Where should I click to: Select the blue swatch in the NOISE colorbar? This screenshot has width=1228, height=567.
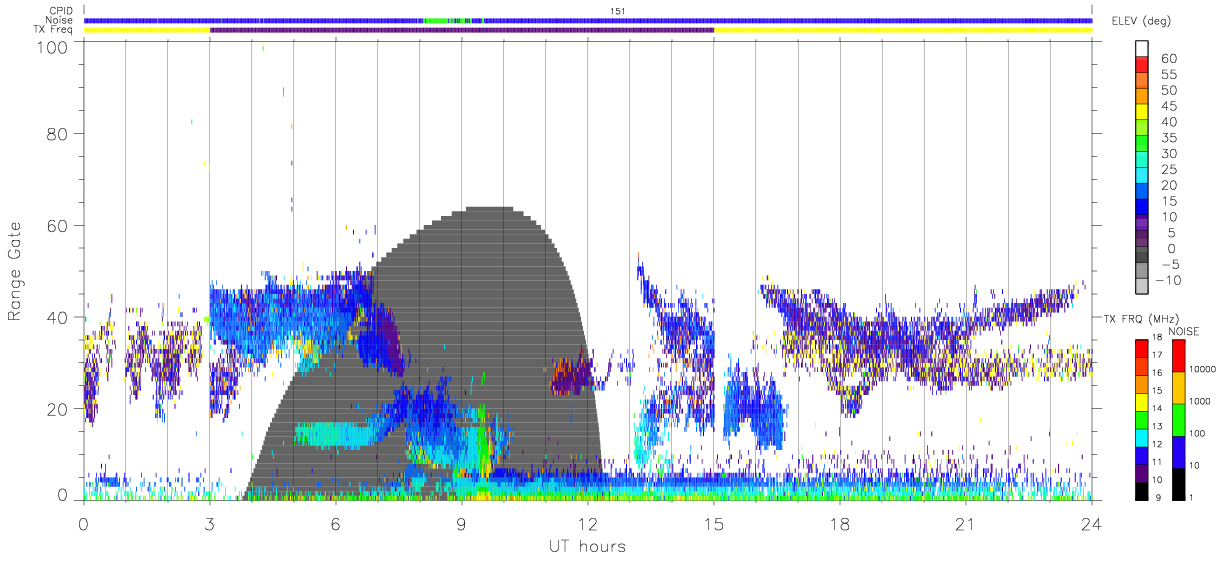[x=1179, y=452]
